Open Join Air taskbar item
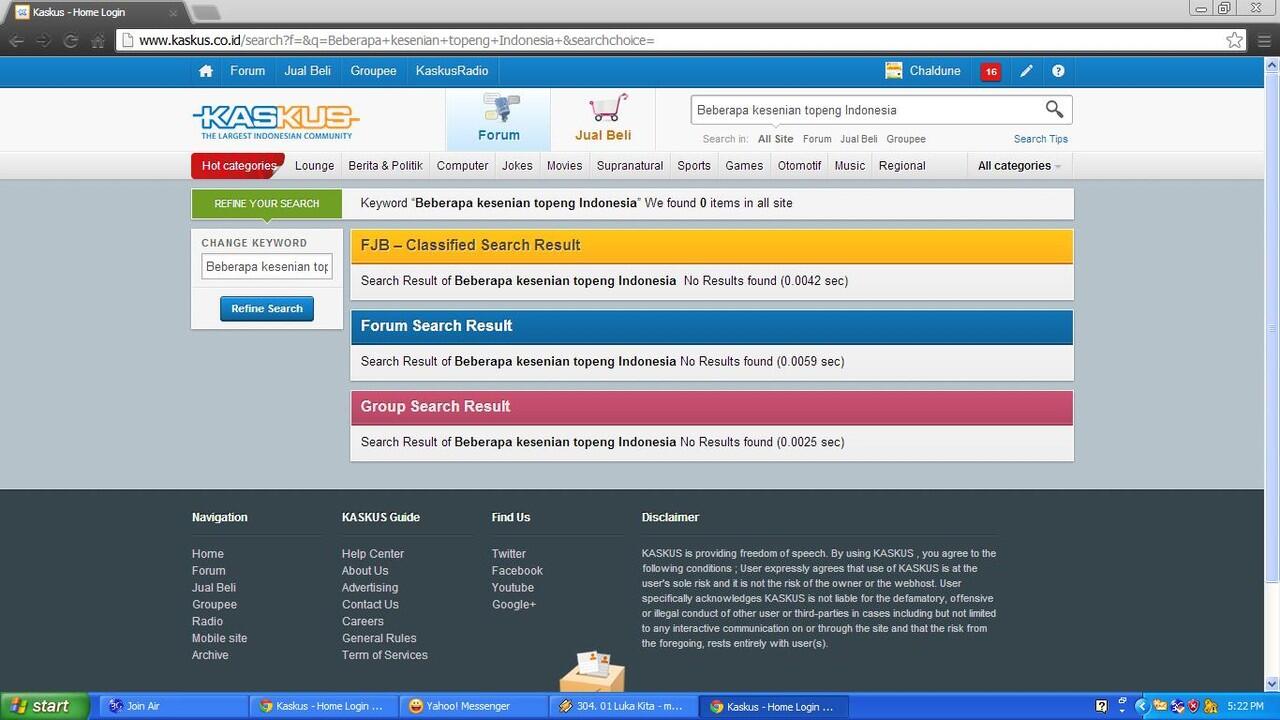 [173, 706]
